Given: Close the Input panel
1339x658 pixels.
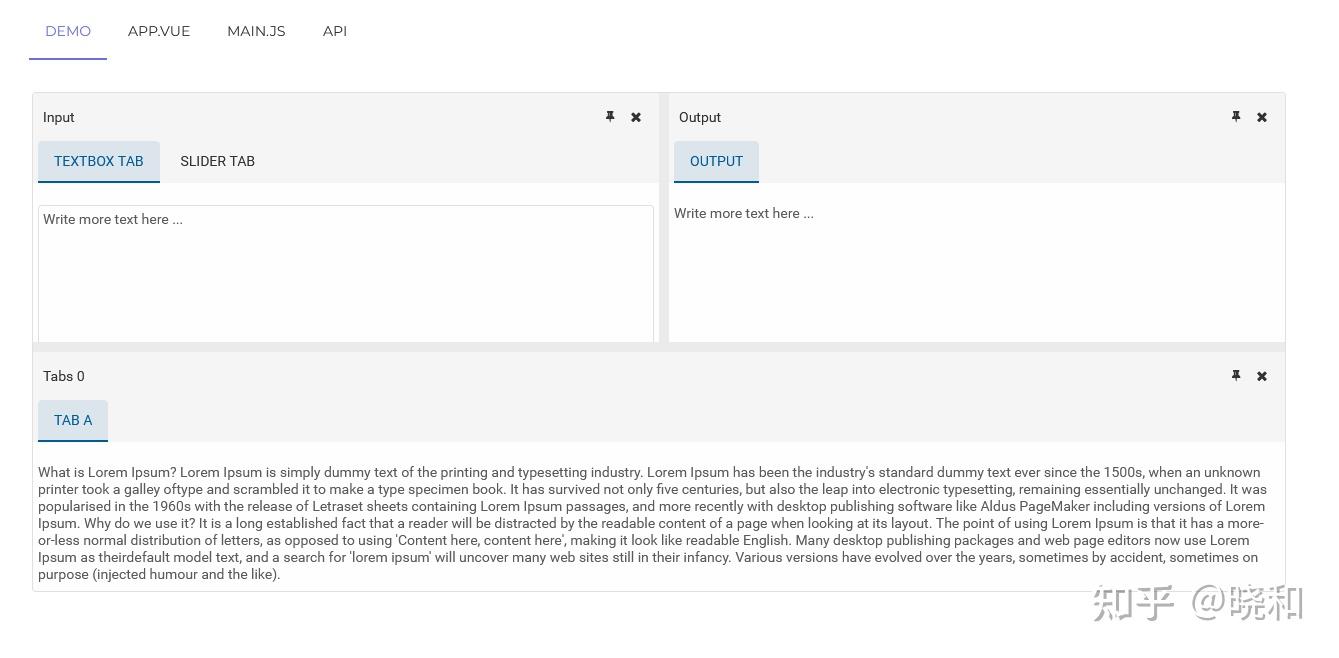Looking at the screenshot, I should pyautogui.click(x=636, y=117).
